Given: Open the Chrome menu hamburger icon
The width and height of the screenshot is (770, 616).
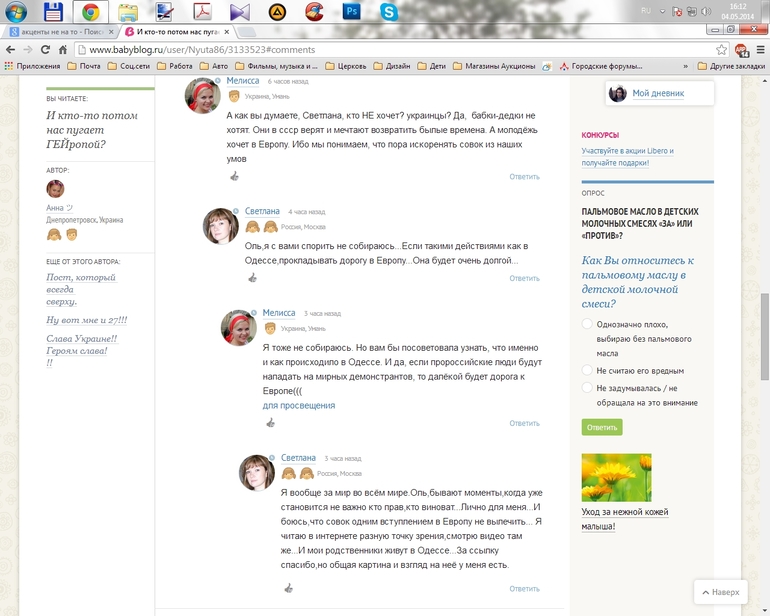Looking at the screenshot, I should [759, 49].
